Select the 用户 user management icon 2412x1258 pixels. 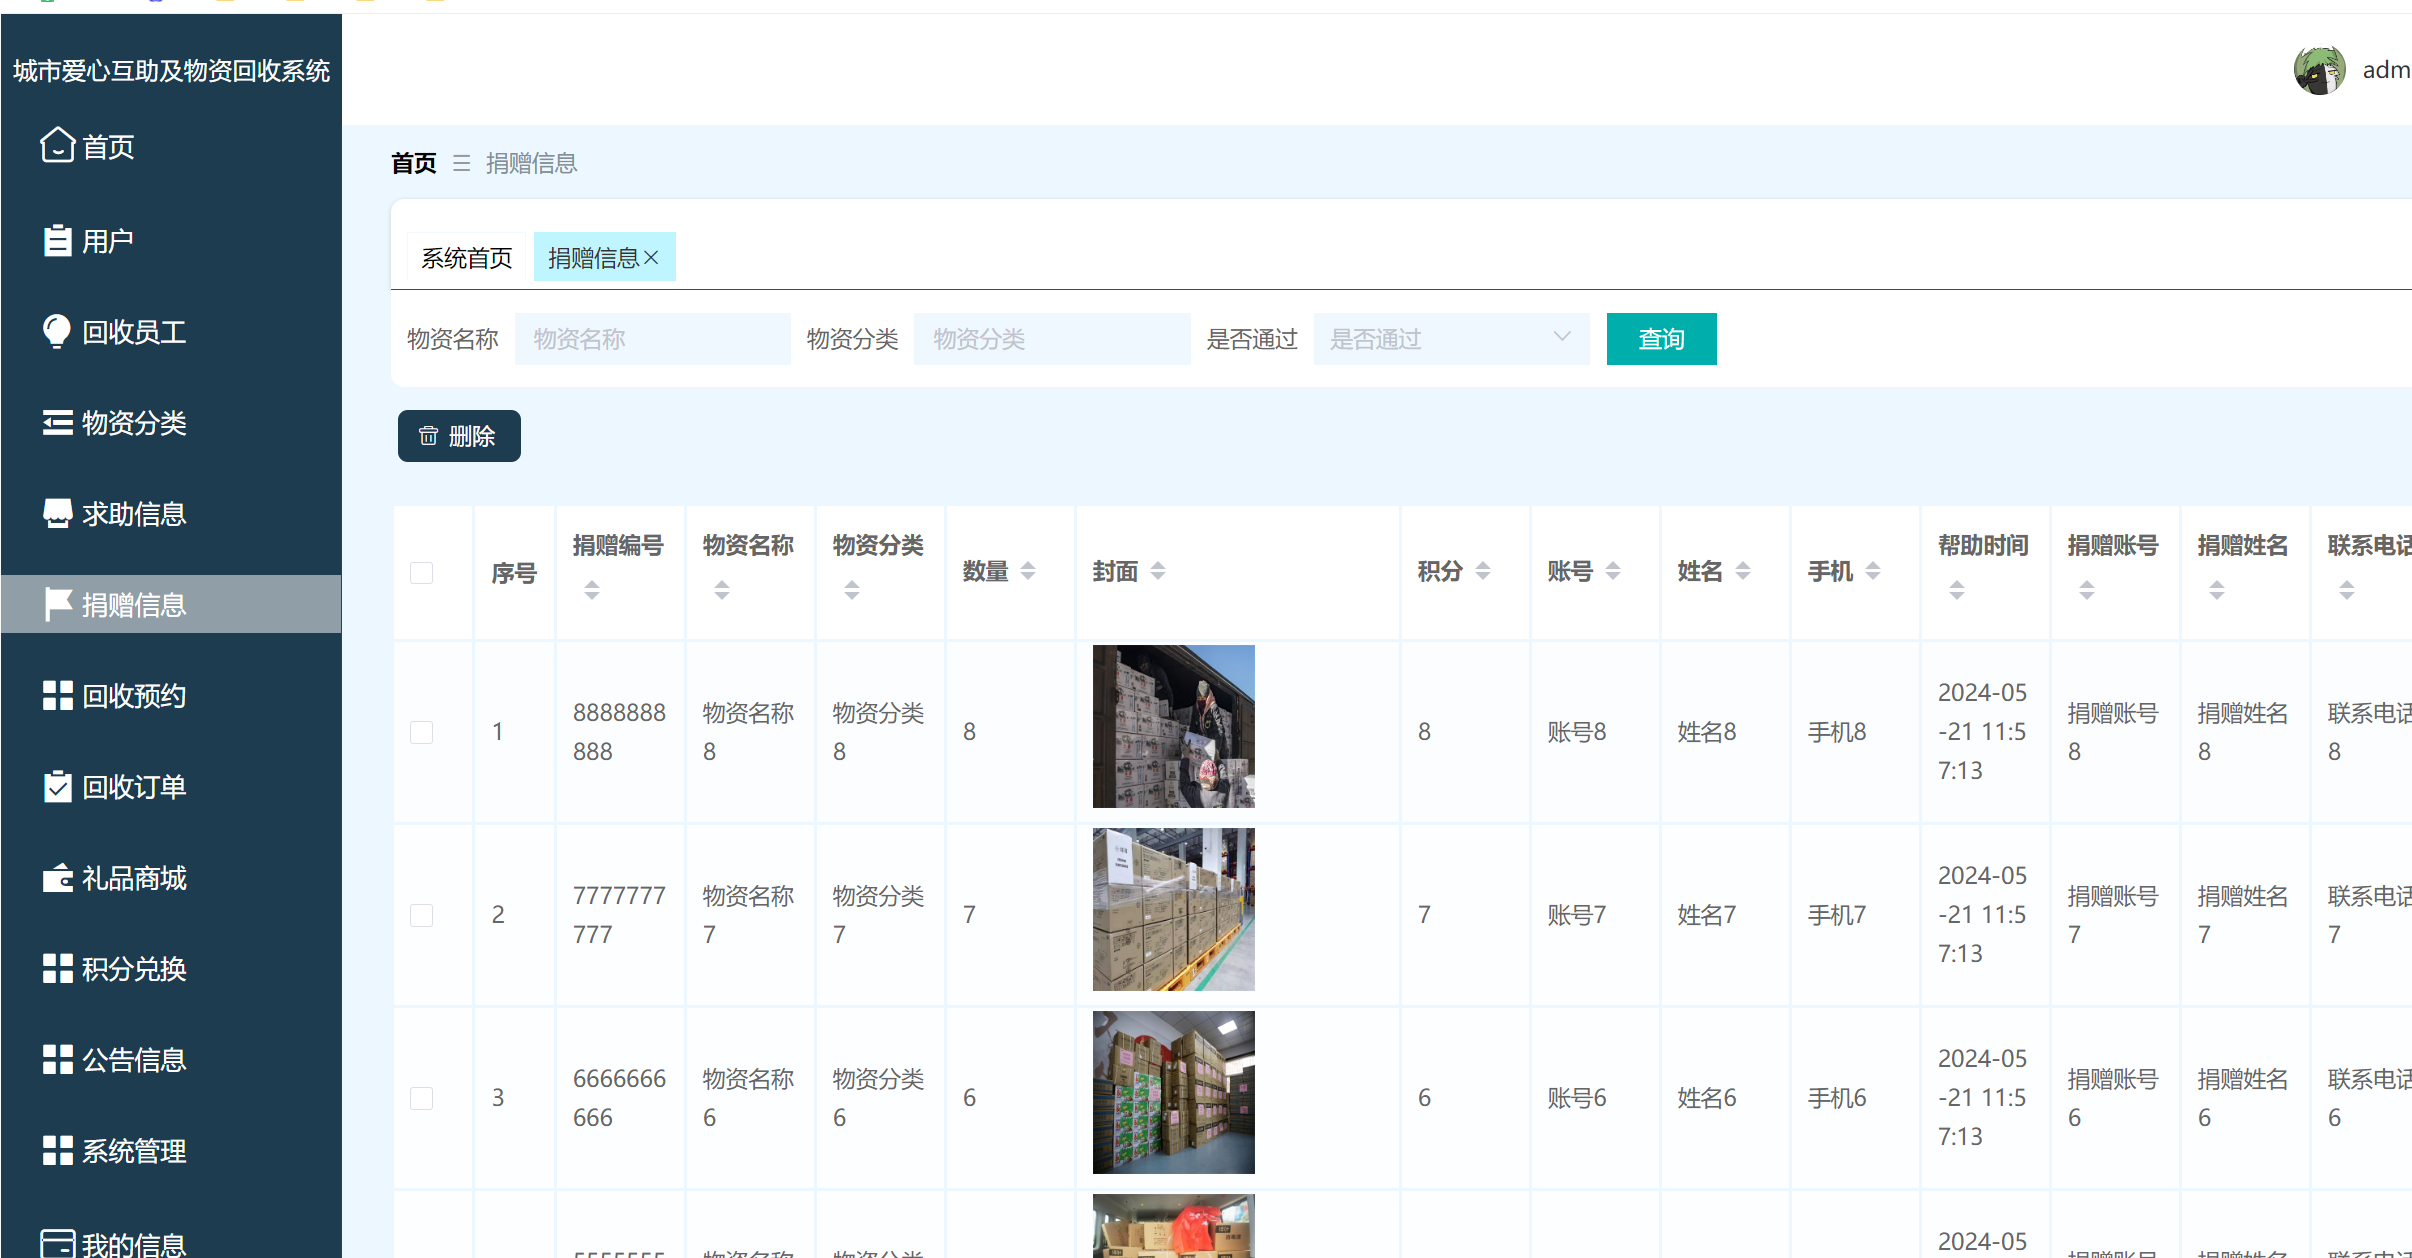pos(57,239)
